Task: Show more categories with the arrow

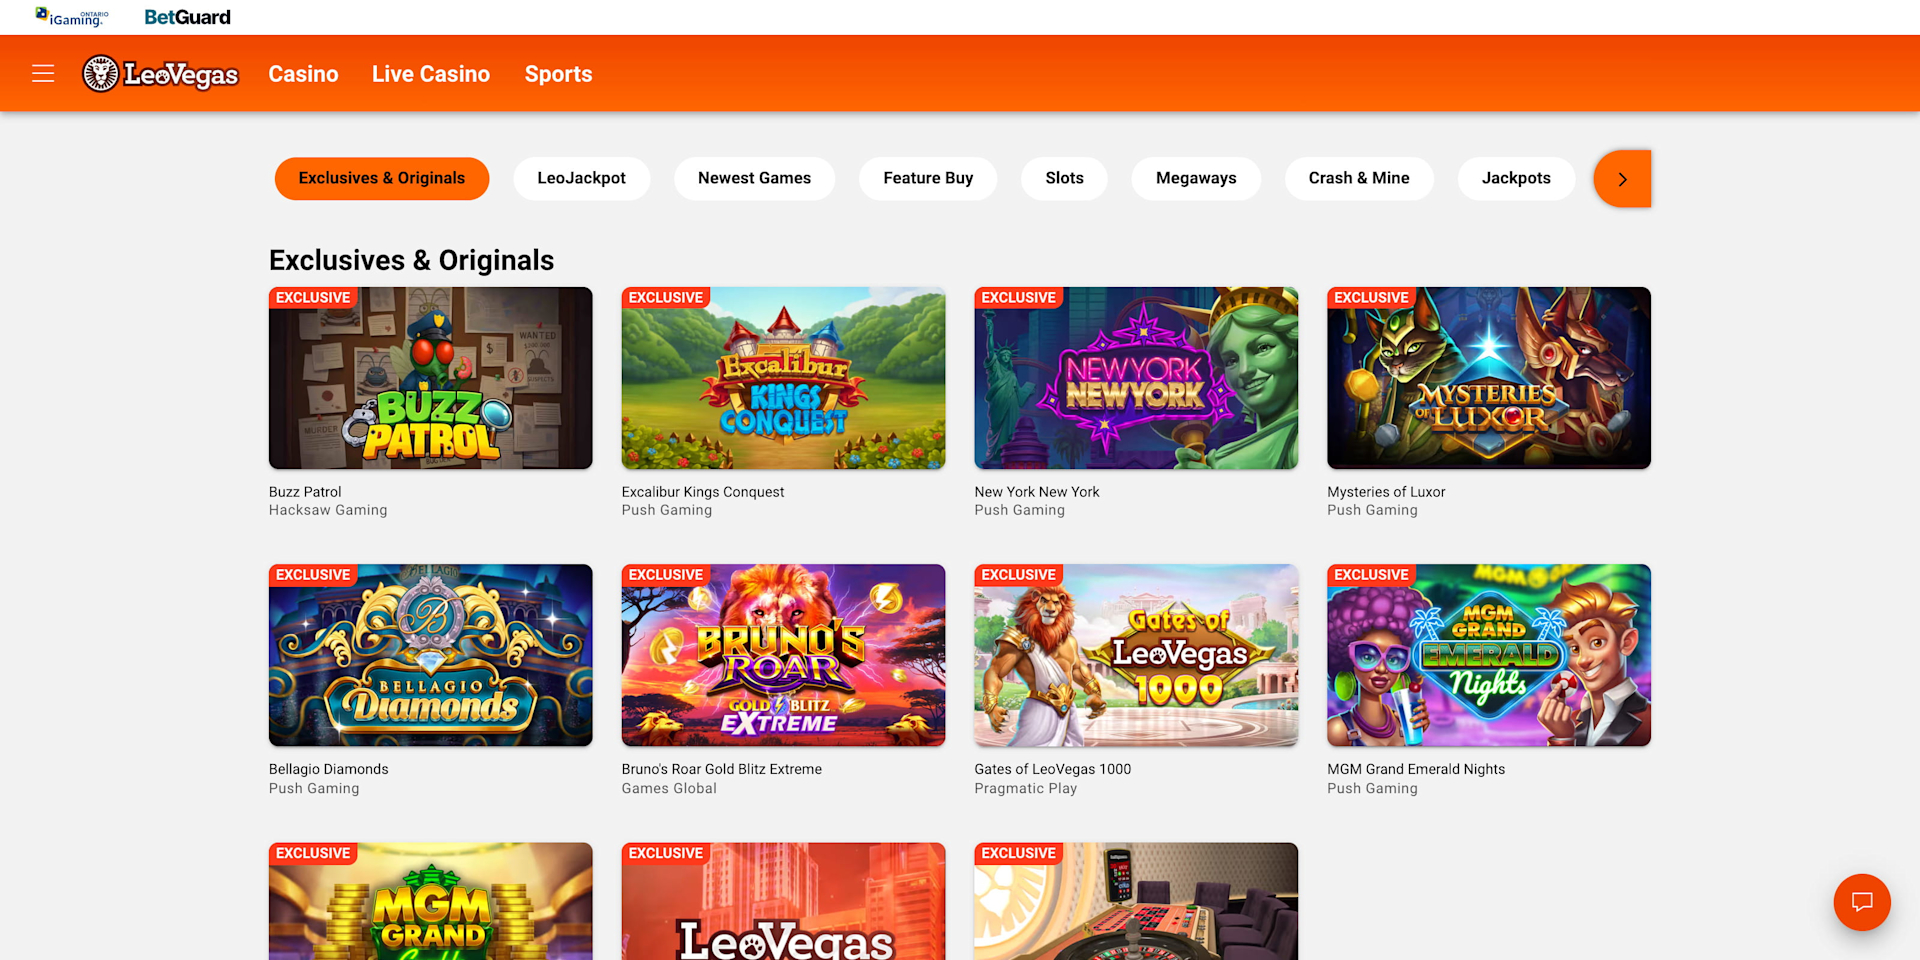Action: pyautogui.click(x=1622, y=179)
